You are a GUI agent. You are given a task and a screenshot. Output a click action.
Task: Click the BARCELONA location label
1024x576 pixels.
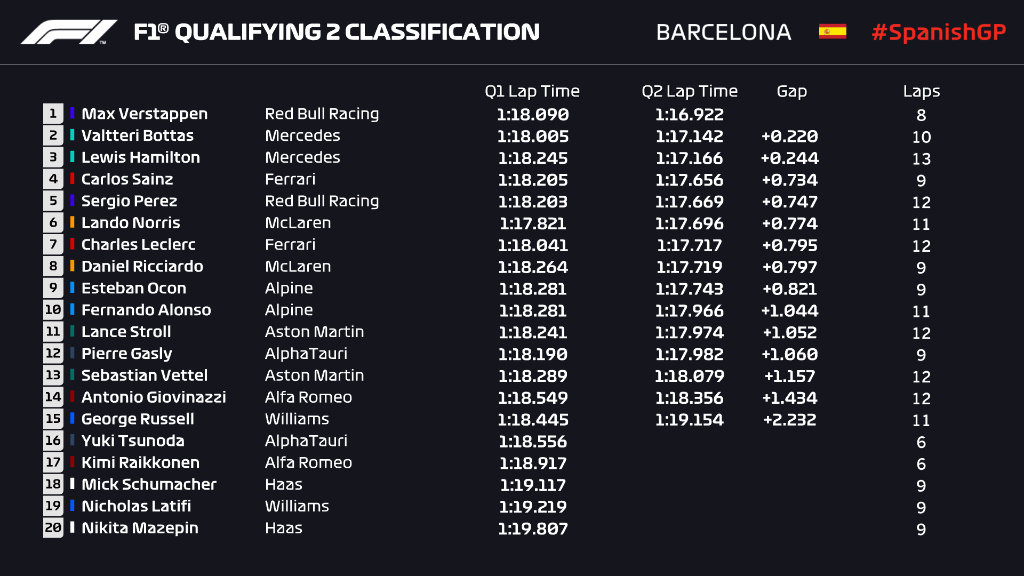click(723, 32)
